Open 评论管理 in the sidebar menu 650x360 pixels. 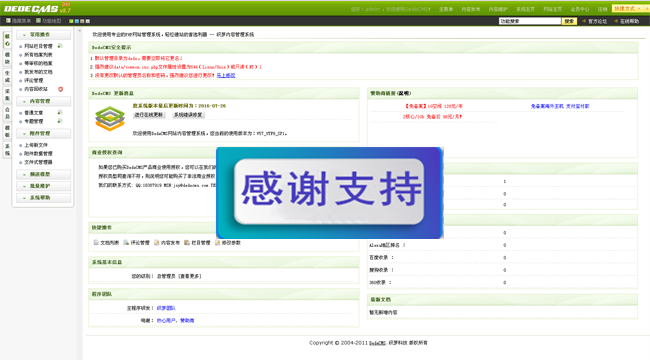pyautogui.click(x=34, y=80)
